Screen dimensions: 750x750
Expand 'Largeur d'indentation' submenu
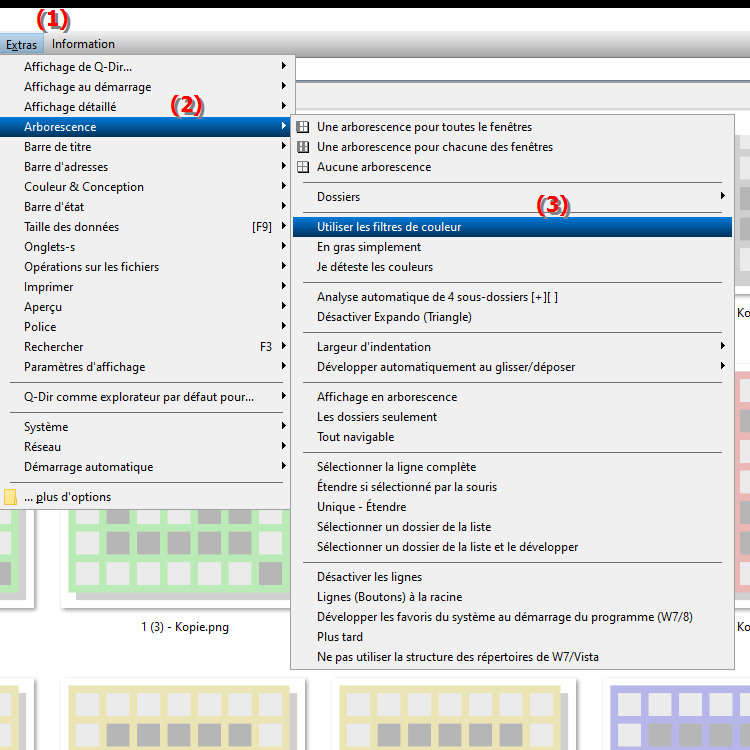512,347
